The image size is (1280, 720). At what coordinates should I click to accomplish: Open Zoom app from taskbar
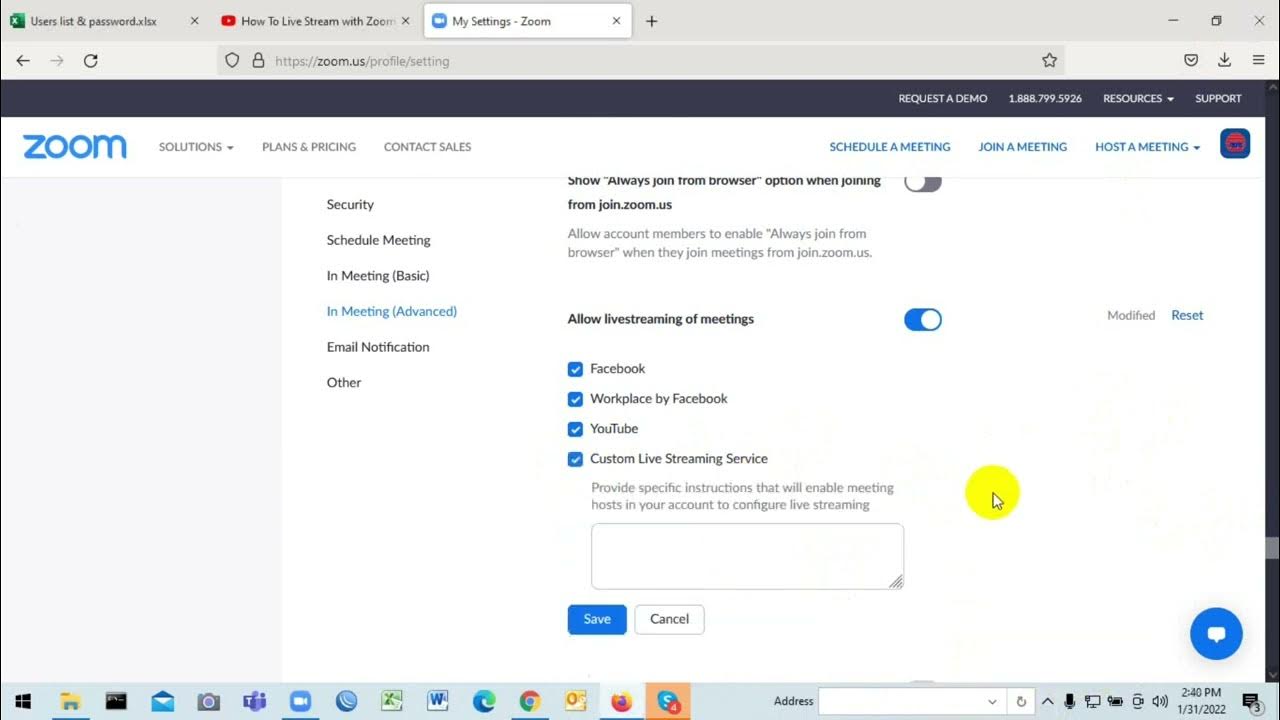[300, 701]
